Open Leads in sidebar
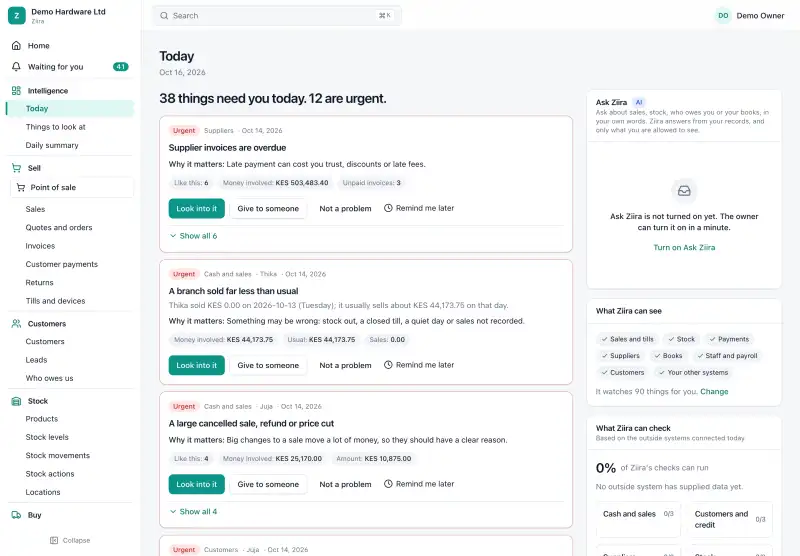The width and height of the screenshot is (800, 556). [x=36, y=360]
